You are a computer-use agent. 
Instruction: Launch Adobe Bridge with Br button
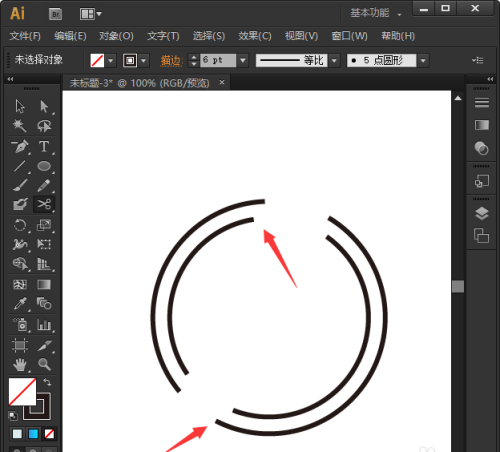(x=55, y=14)
